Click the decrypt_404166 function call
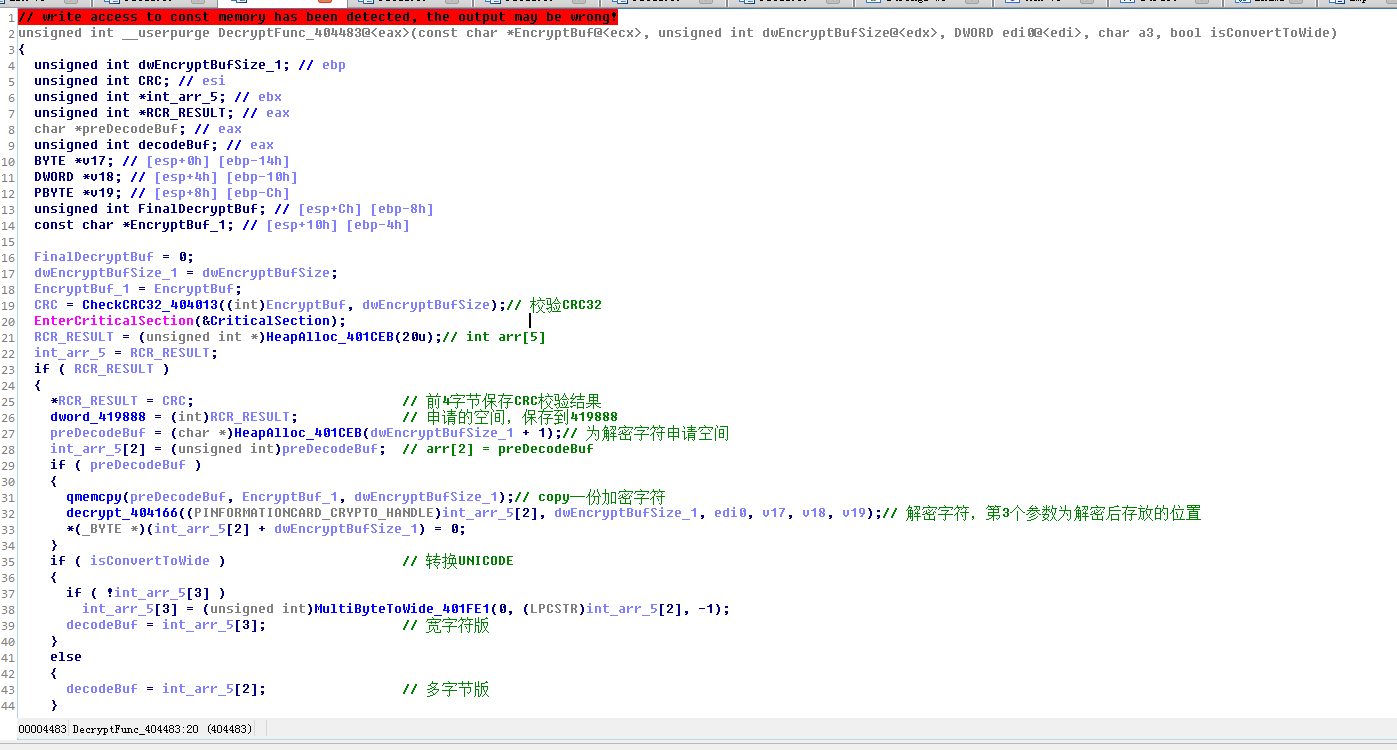The image size is (1397, 750). tap(122, 513)
